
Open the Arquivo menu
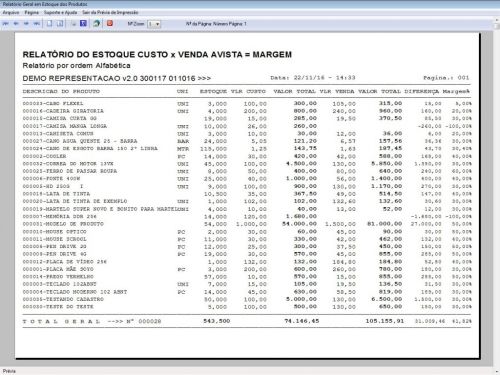point(11,12)
